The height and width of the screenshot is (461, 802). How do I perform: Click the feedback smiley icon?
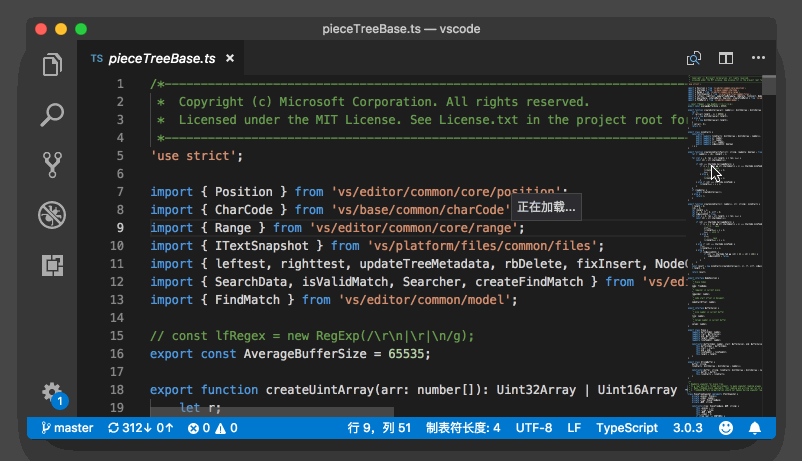tap(726, 428)
